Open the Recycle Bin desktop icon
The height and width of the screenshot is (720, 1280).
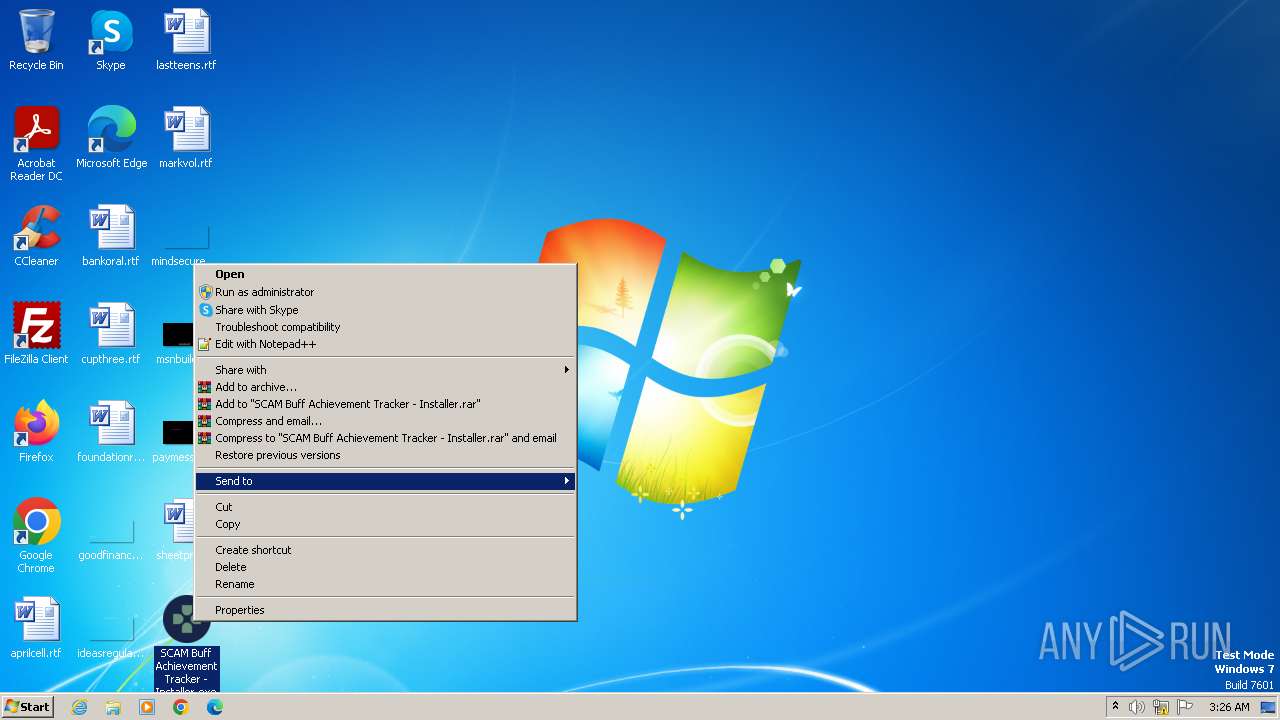(36, 40)
